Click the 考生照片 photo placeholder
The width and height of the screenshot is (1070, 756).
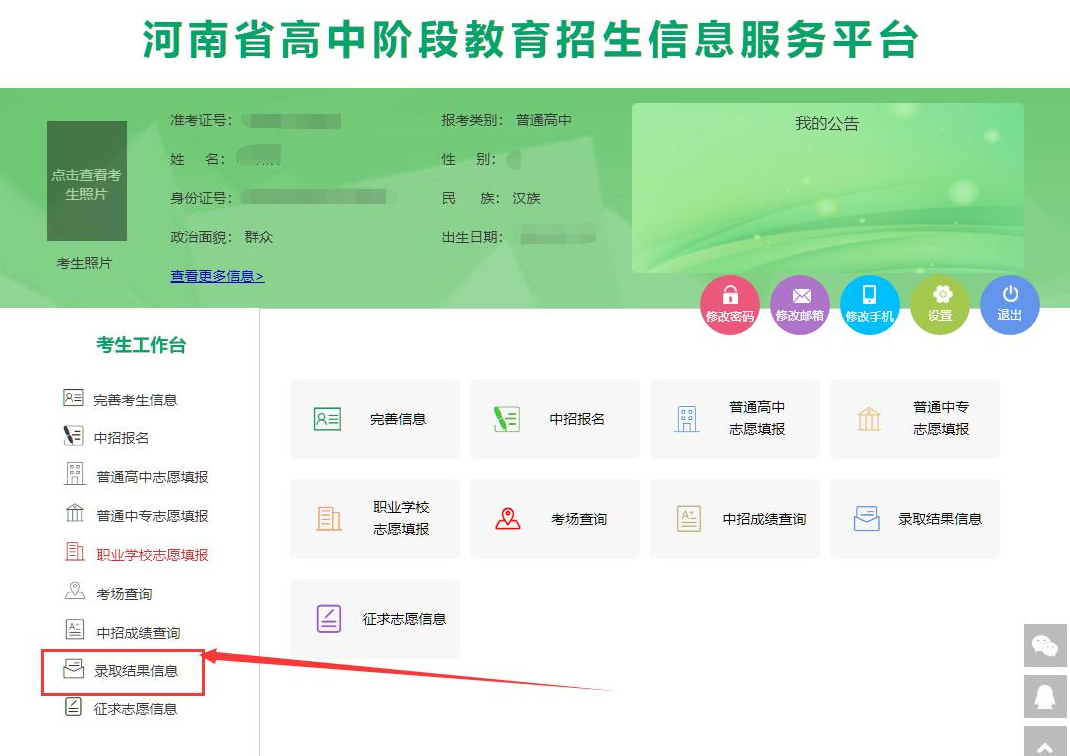pos(87,181)
